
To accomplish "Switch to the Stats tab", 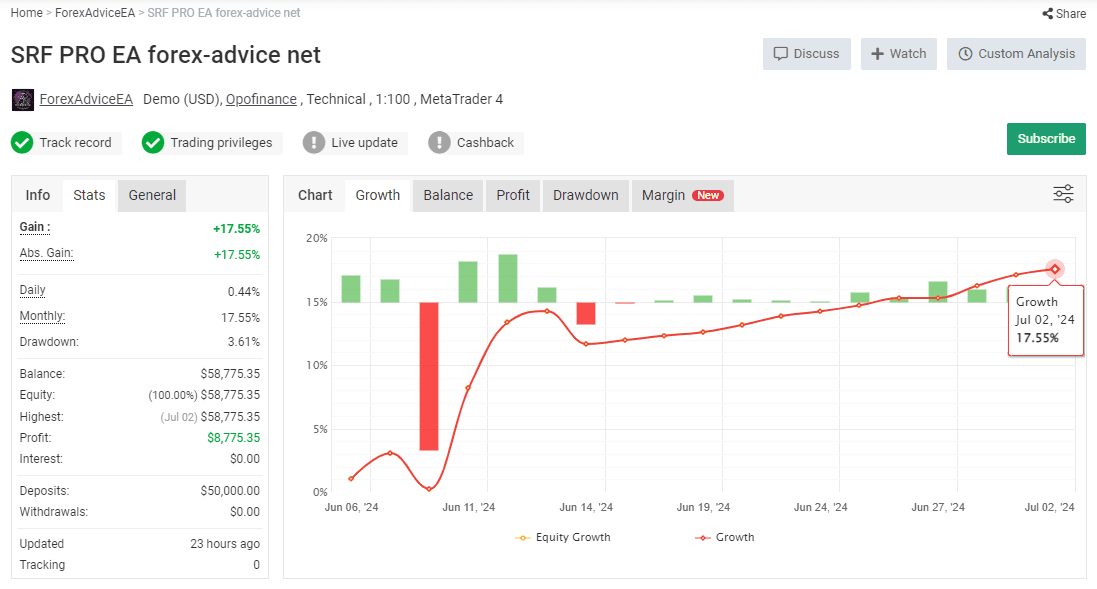I will point(90,195).
